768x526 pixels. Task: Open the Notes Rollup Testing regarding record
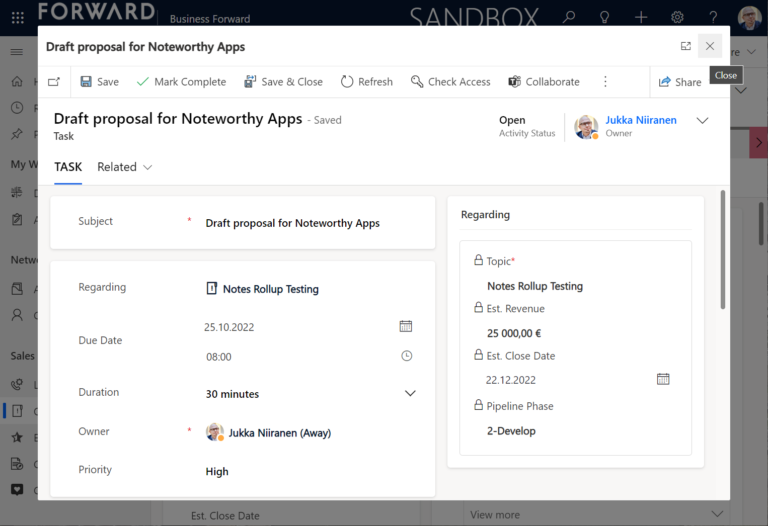point(270,289)
